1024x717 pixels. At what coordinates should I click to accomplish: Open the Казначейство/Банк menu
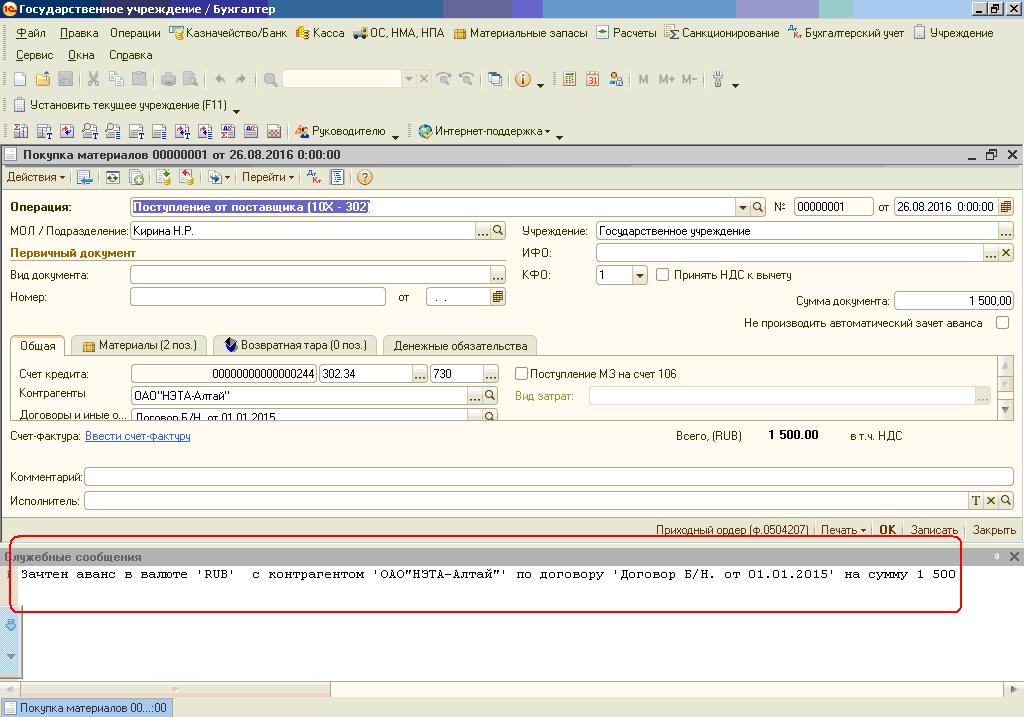228,33
